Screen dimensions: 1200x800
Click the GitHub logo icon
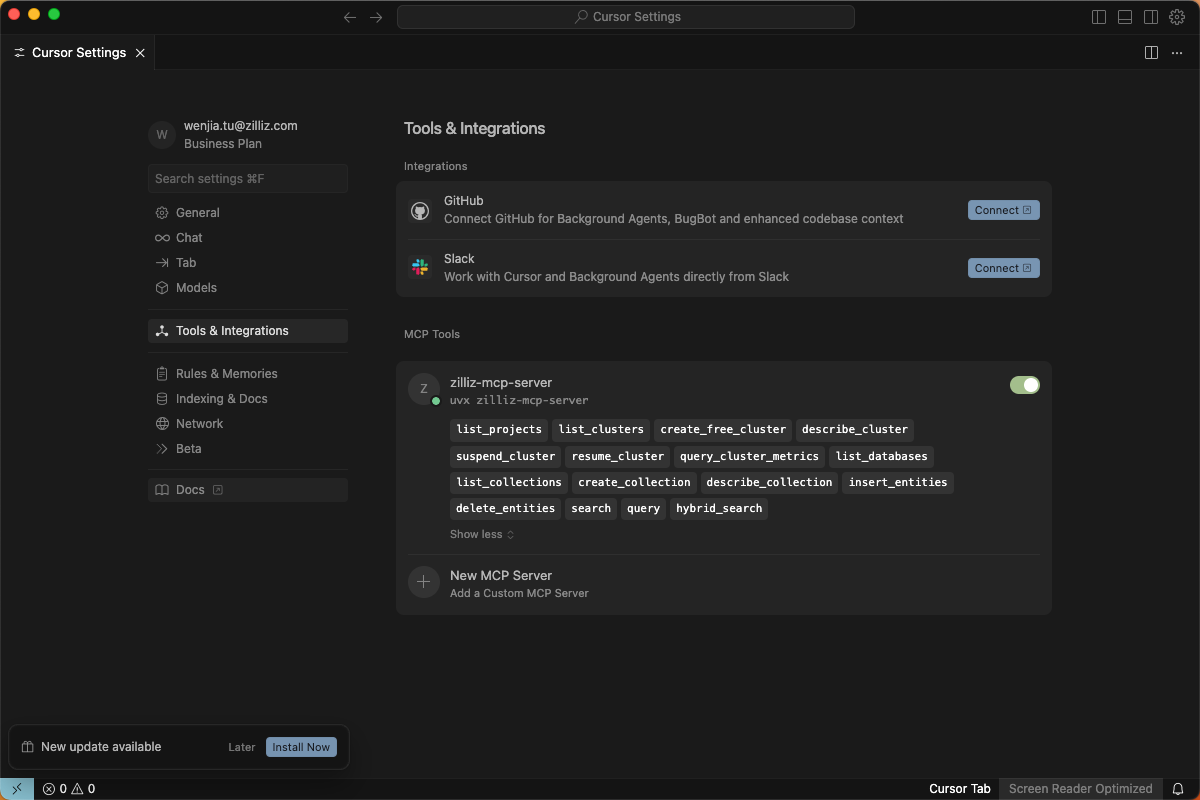pos(420,211)
